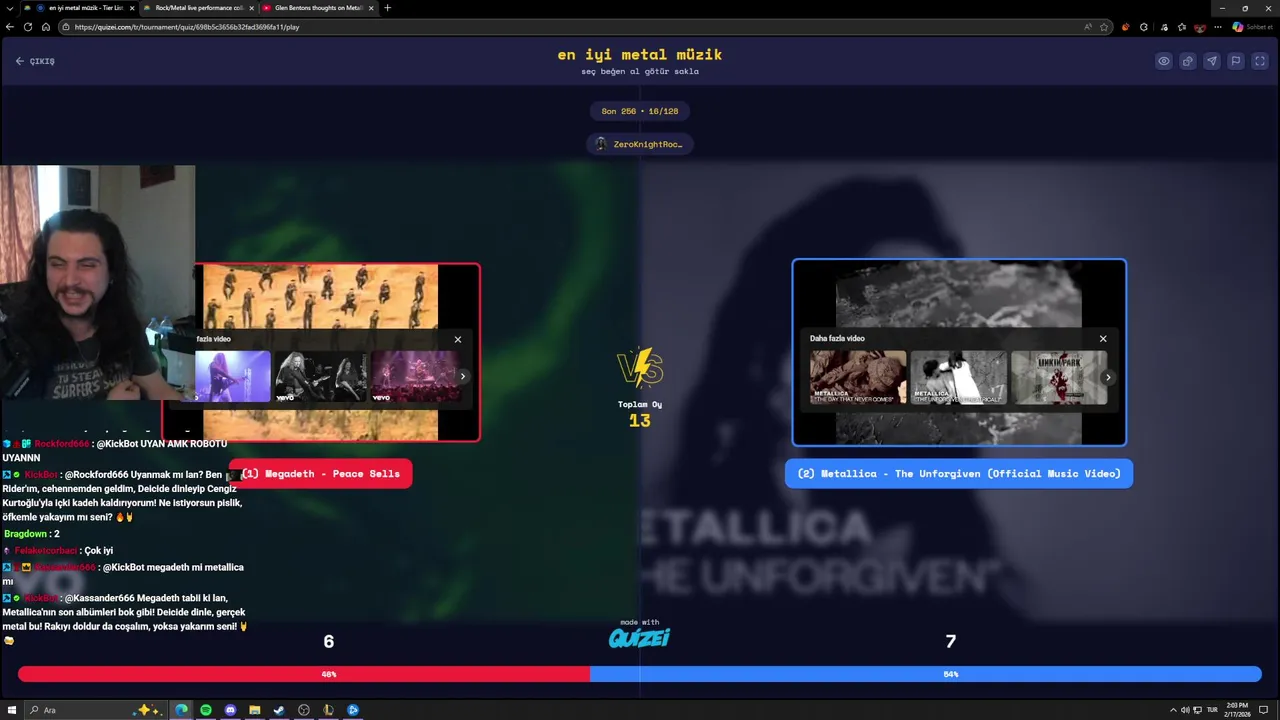Switch to 'en iyi metal müzik' browser tab

tap(78, 8)
